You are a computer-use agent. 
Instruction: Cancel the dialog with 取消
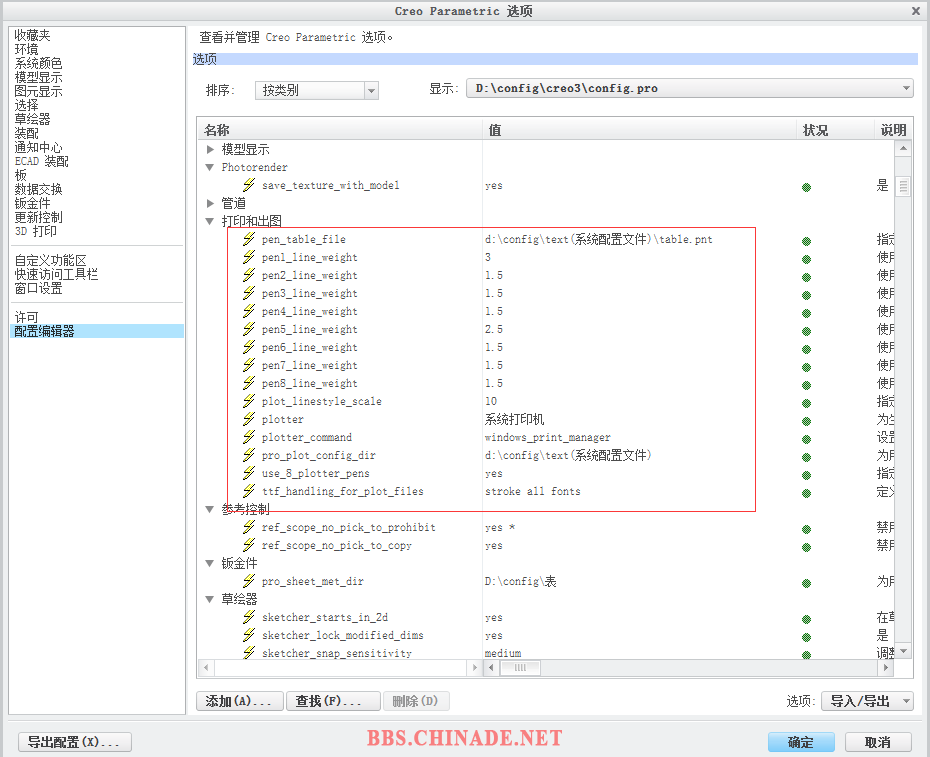pos(878,742)
